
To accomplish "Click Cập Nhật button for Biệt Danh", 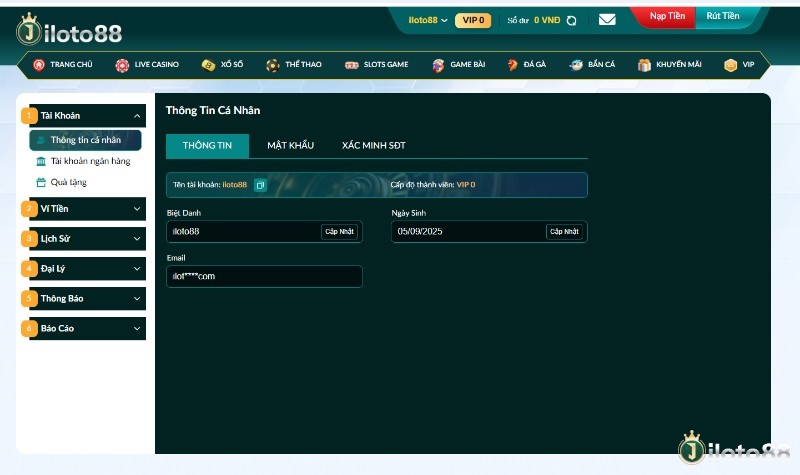I will 339,232.
